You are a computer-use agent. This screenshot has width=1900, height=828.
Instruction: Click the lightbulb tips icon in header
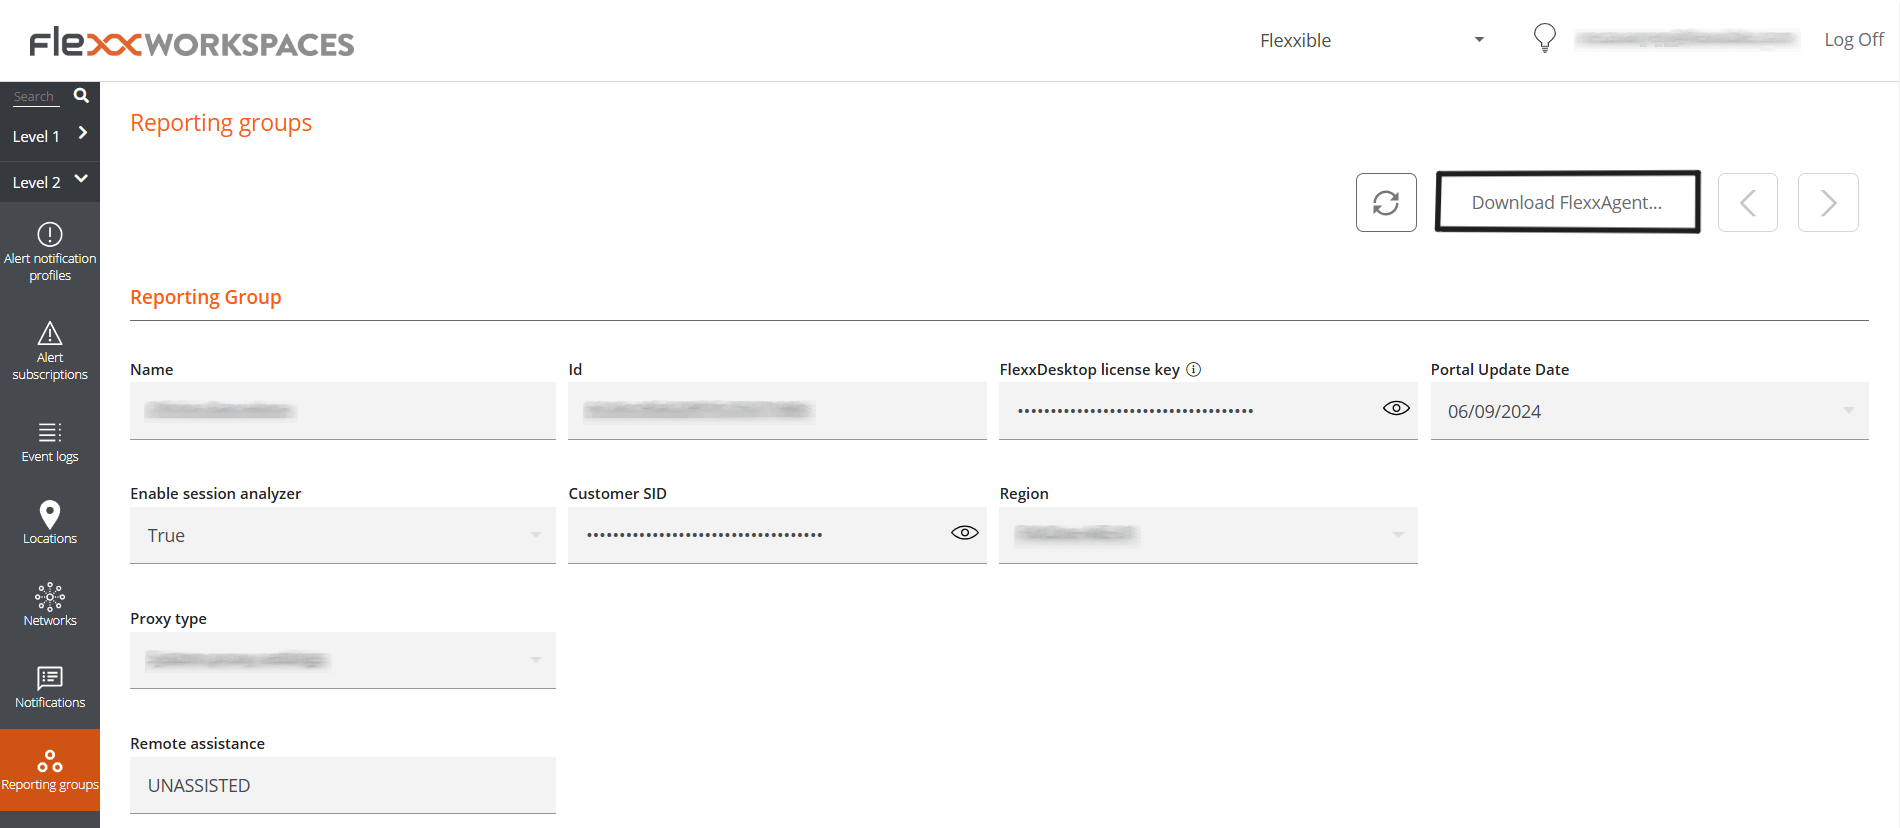(1545, 38)
